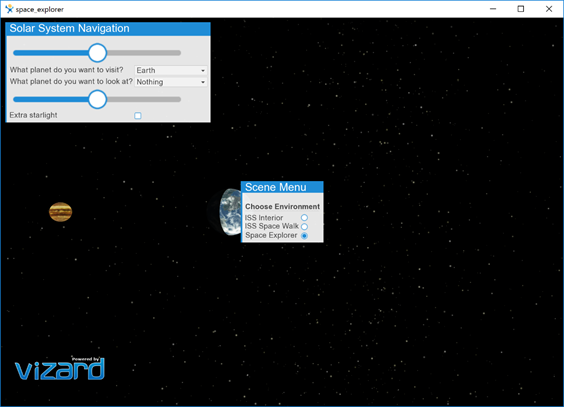Click the arrow beside Nothing selection
564x407 pixels.
click(203, 82)
